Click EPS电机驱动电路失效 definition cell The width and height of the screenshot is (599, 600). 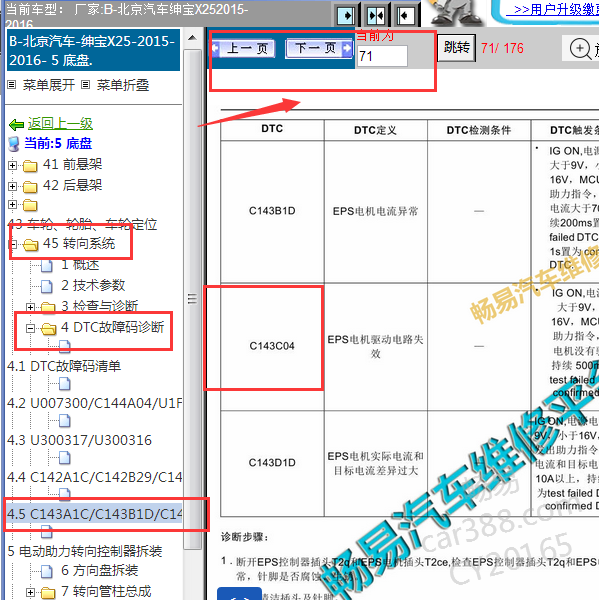pos(375,346)
